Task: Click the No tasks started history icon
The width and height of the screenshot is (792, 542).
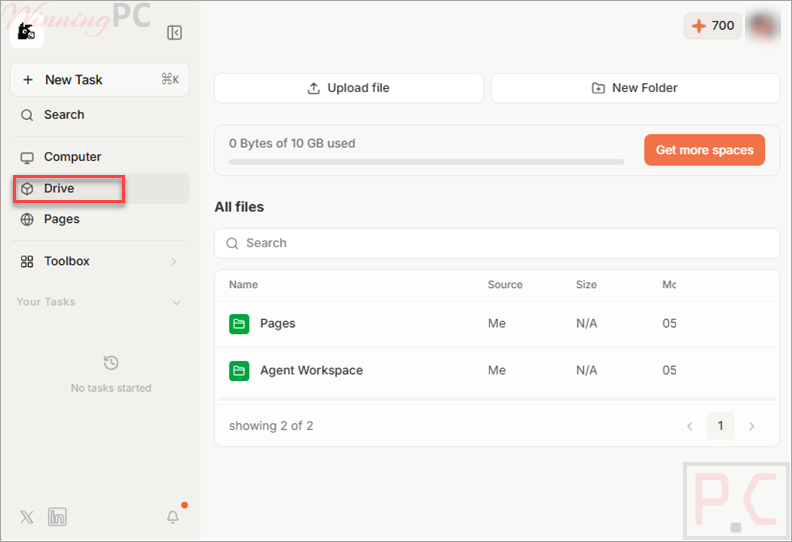Action: [x=111, y=363]
